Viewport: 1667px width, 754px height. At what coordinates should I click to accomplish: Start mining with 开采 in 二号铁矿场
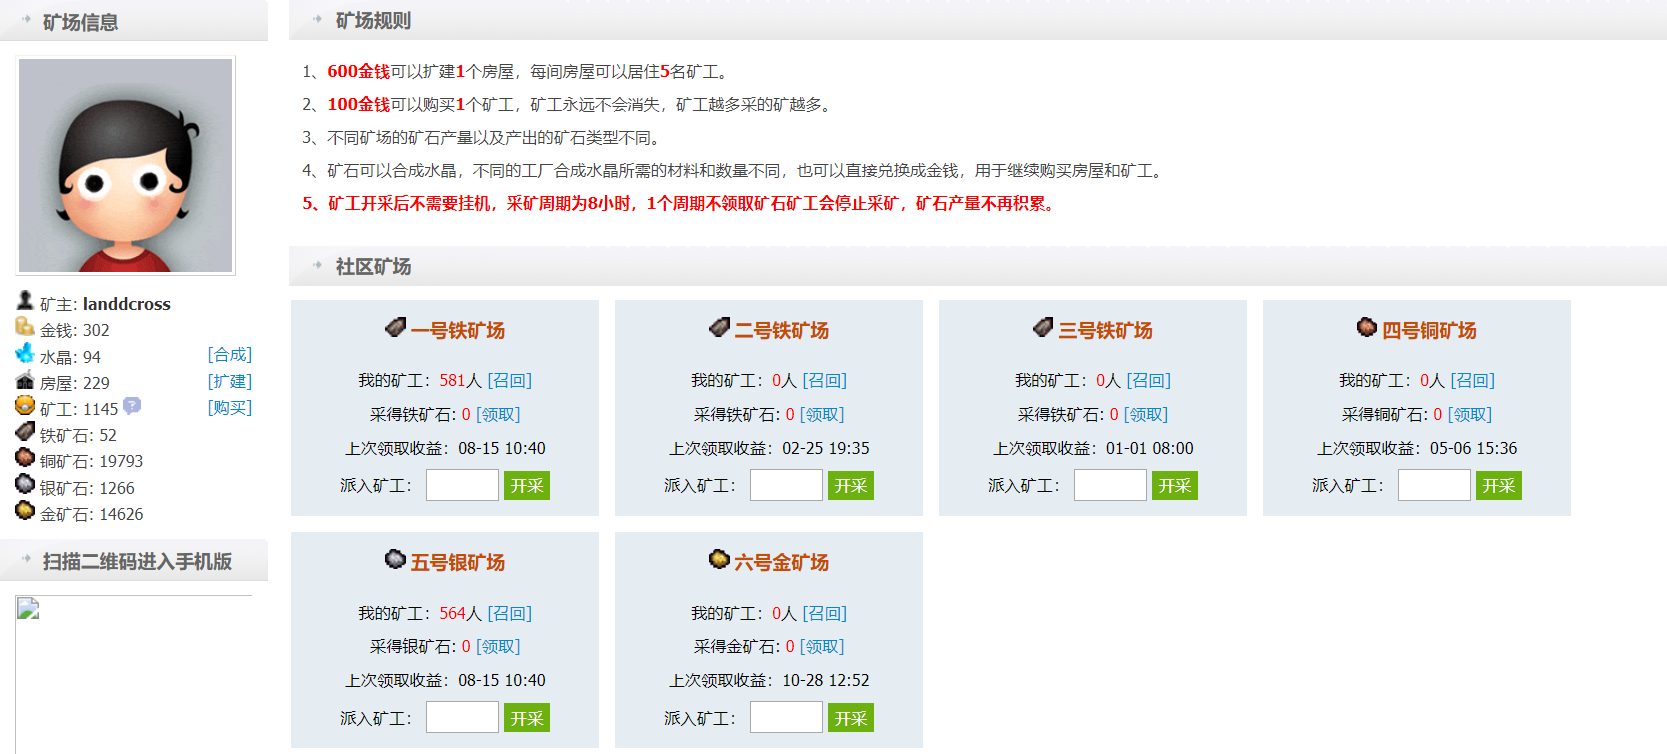851,486
